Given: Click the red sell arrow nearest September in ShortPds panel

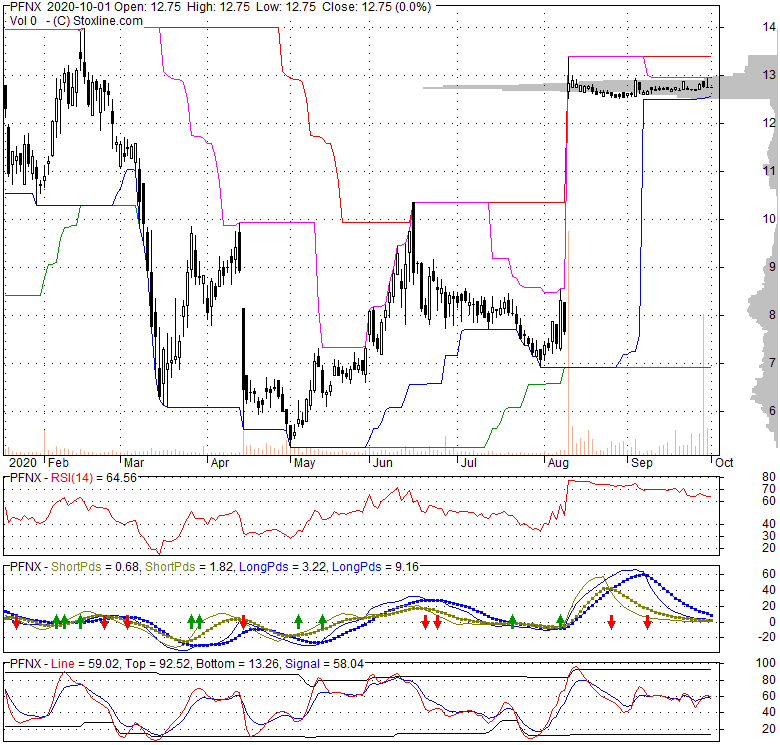Looking at the screenshot, I should tap(647, 622).
